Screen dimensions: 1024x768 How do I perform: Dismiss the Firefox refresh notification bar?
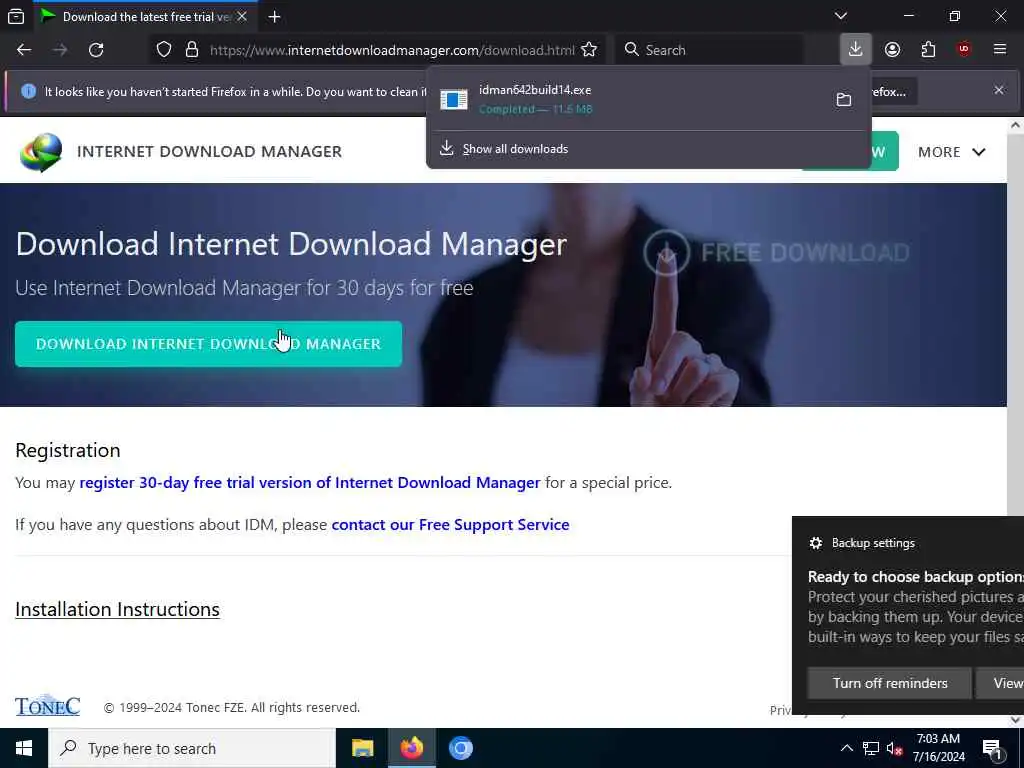pos(999,90)
